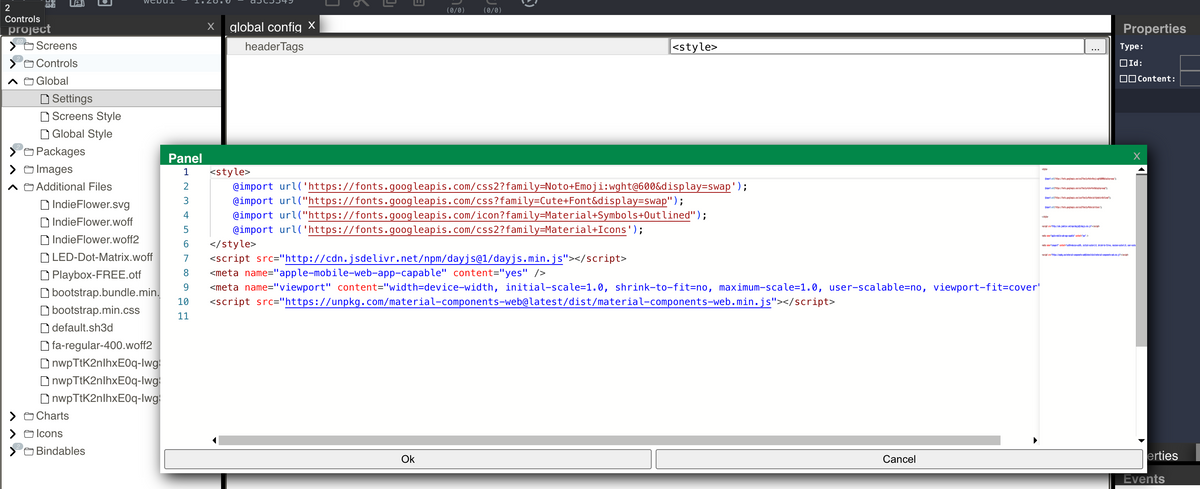Close the Panel dialog with X
The height and width of the screenshot is (489, 1200).
pos(1136,157)
